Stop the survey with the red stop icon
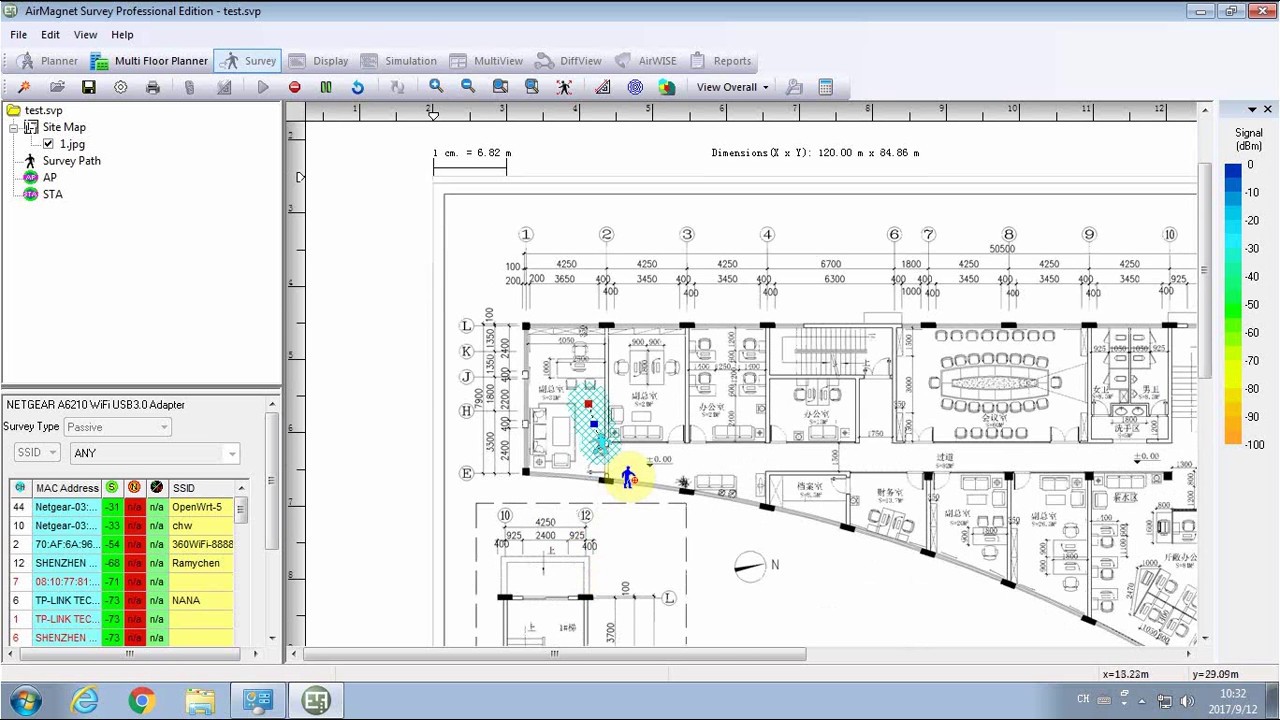Viewport: 1280px width, 720px height. pos(294,88)
